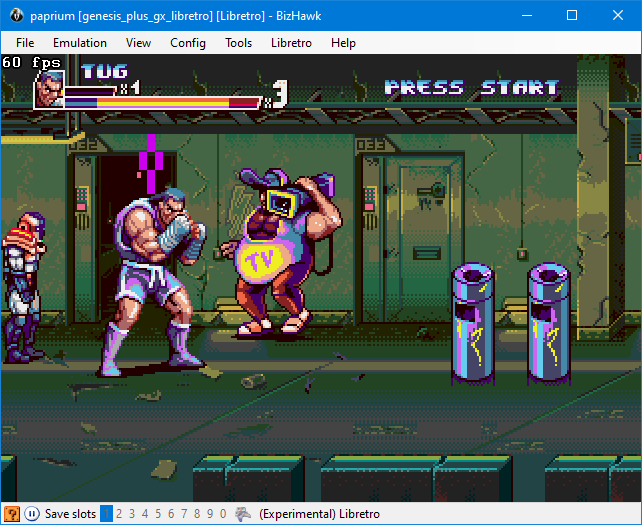This screenshot has width=642, height=525.
Task: Click the pause icon in status bar
Action: coord(32,514)
